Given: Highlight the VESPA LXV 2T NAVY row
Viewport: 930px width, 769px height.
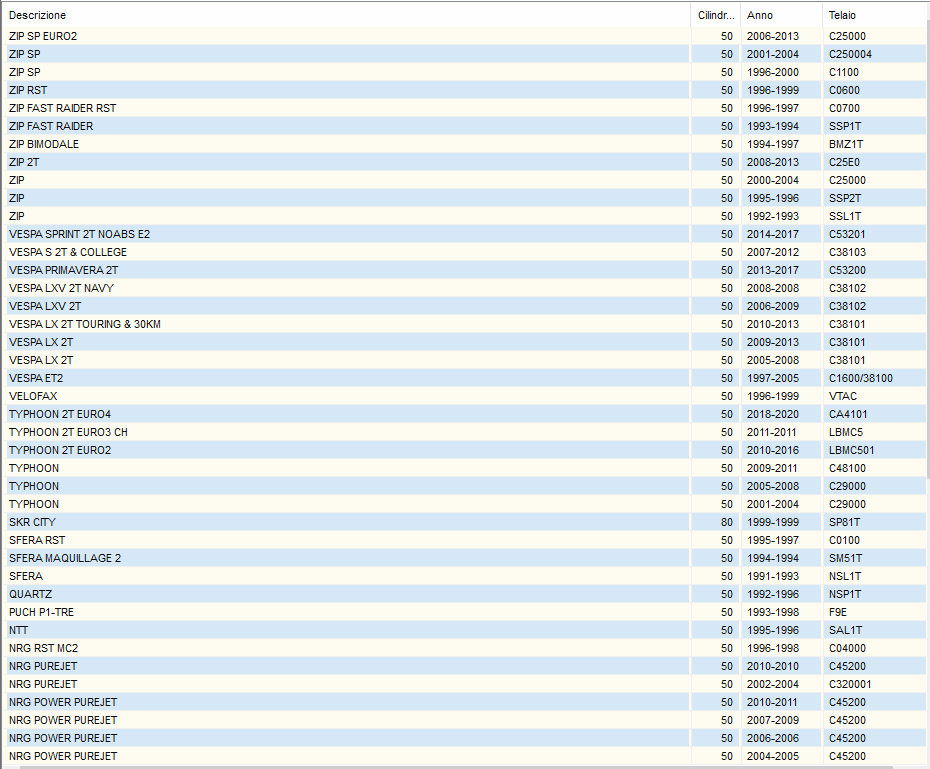Looking at the screenshot, I should click(x=61, y=288).
